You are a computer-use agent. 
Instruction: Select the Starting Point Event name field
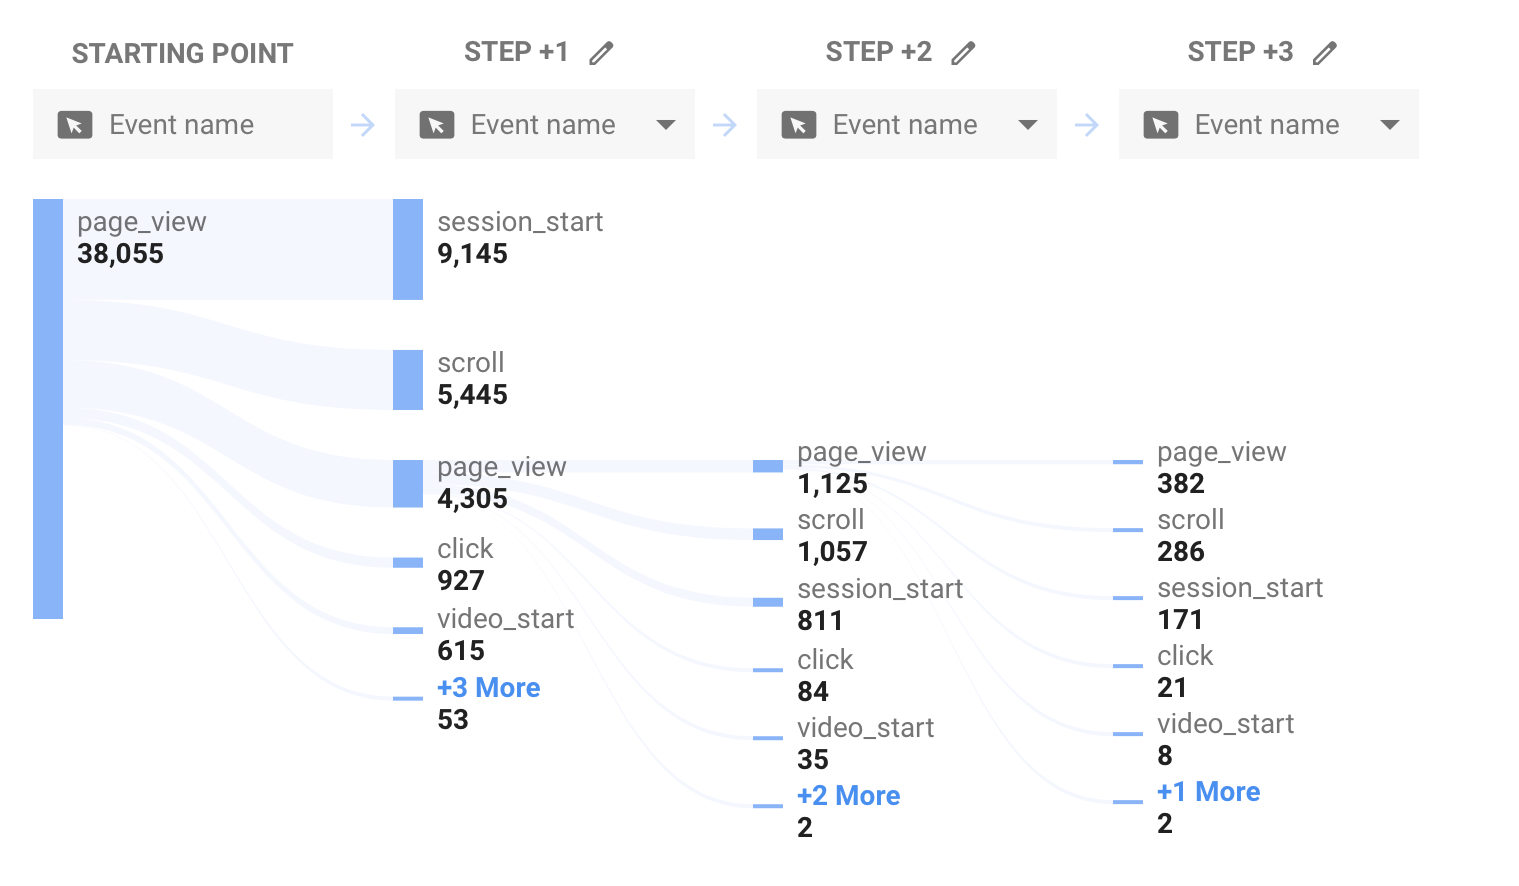pyautogui.click(x=183, y=124)
